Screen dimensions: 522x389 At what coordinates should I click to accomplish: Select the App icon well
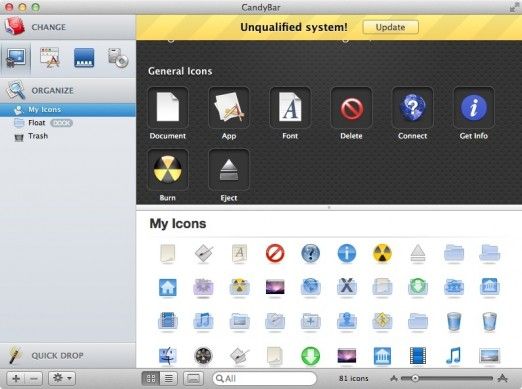229,107
